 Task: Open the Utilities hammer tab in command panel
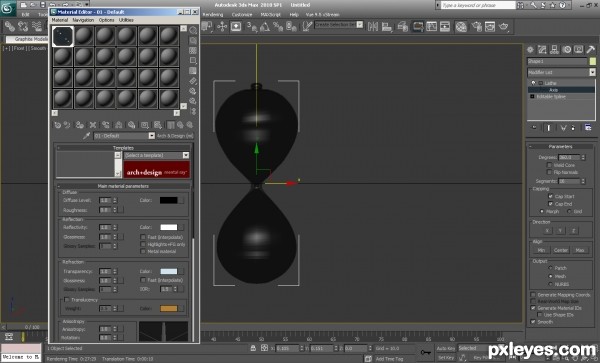590,49
